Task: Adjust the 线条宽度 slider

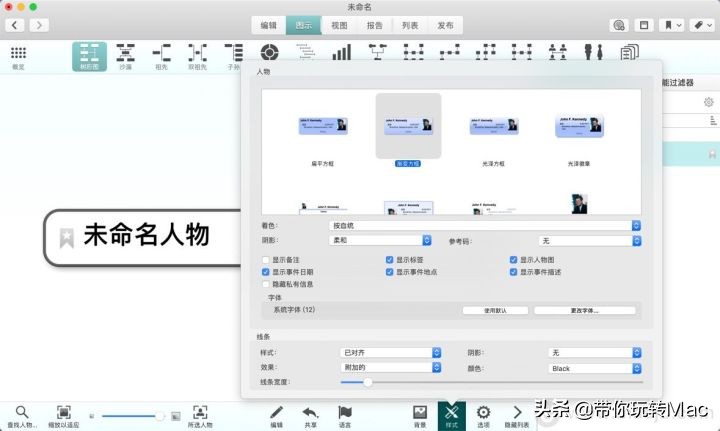Action: tap(492, 382)
